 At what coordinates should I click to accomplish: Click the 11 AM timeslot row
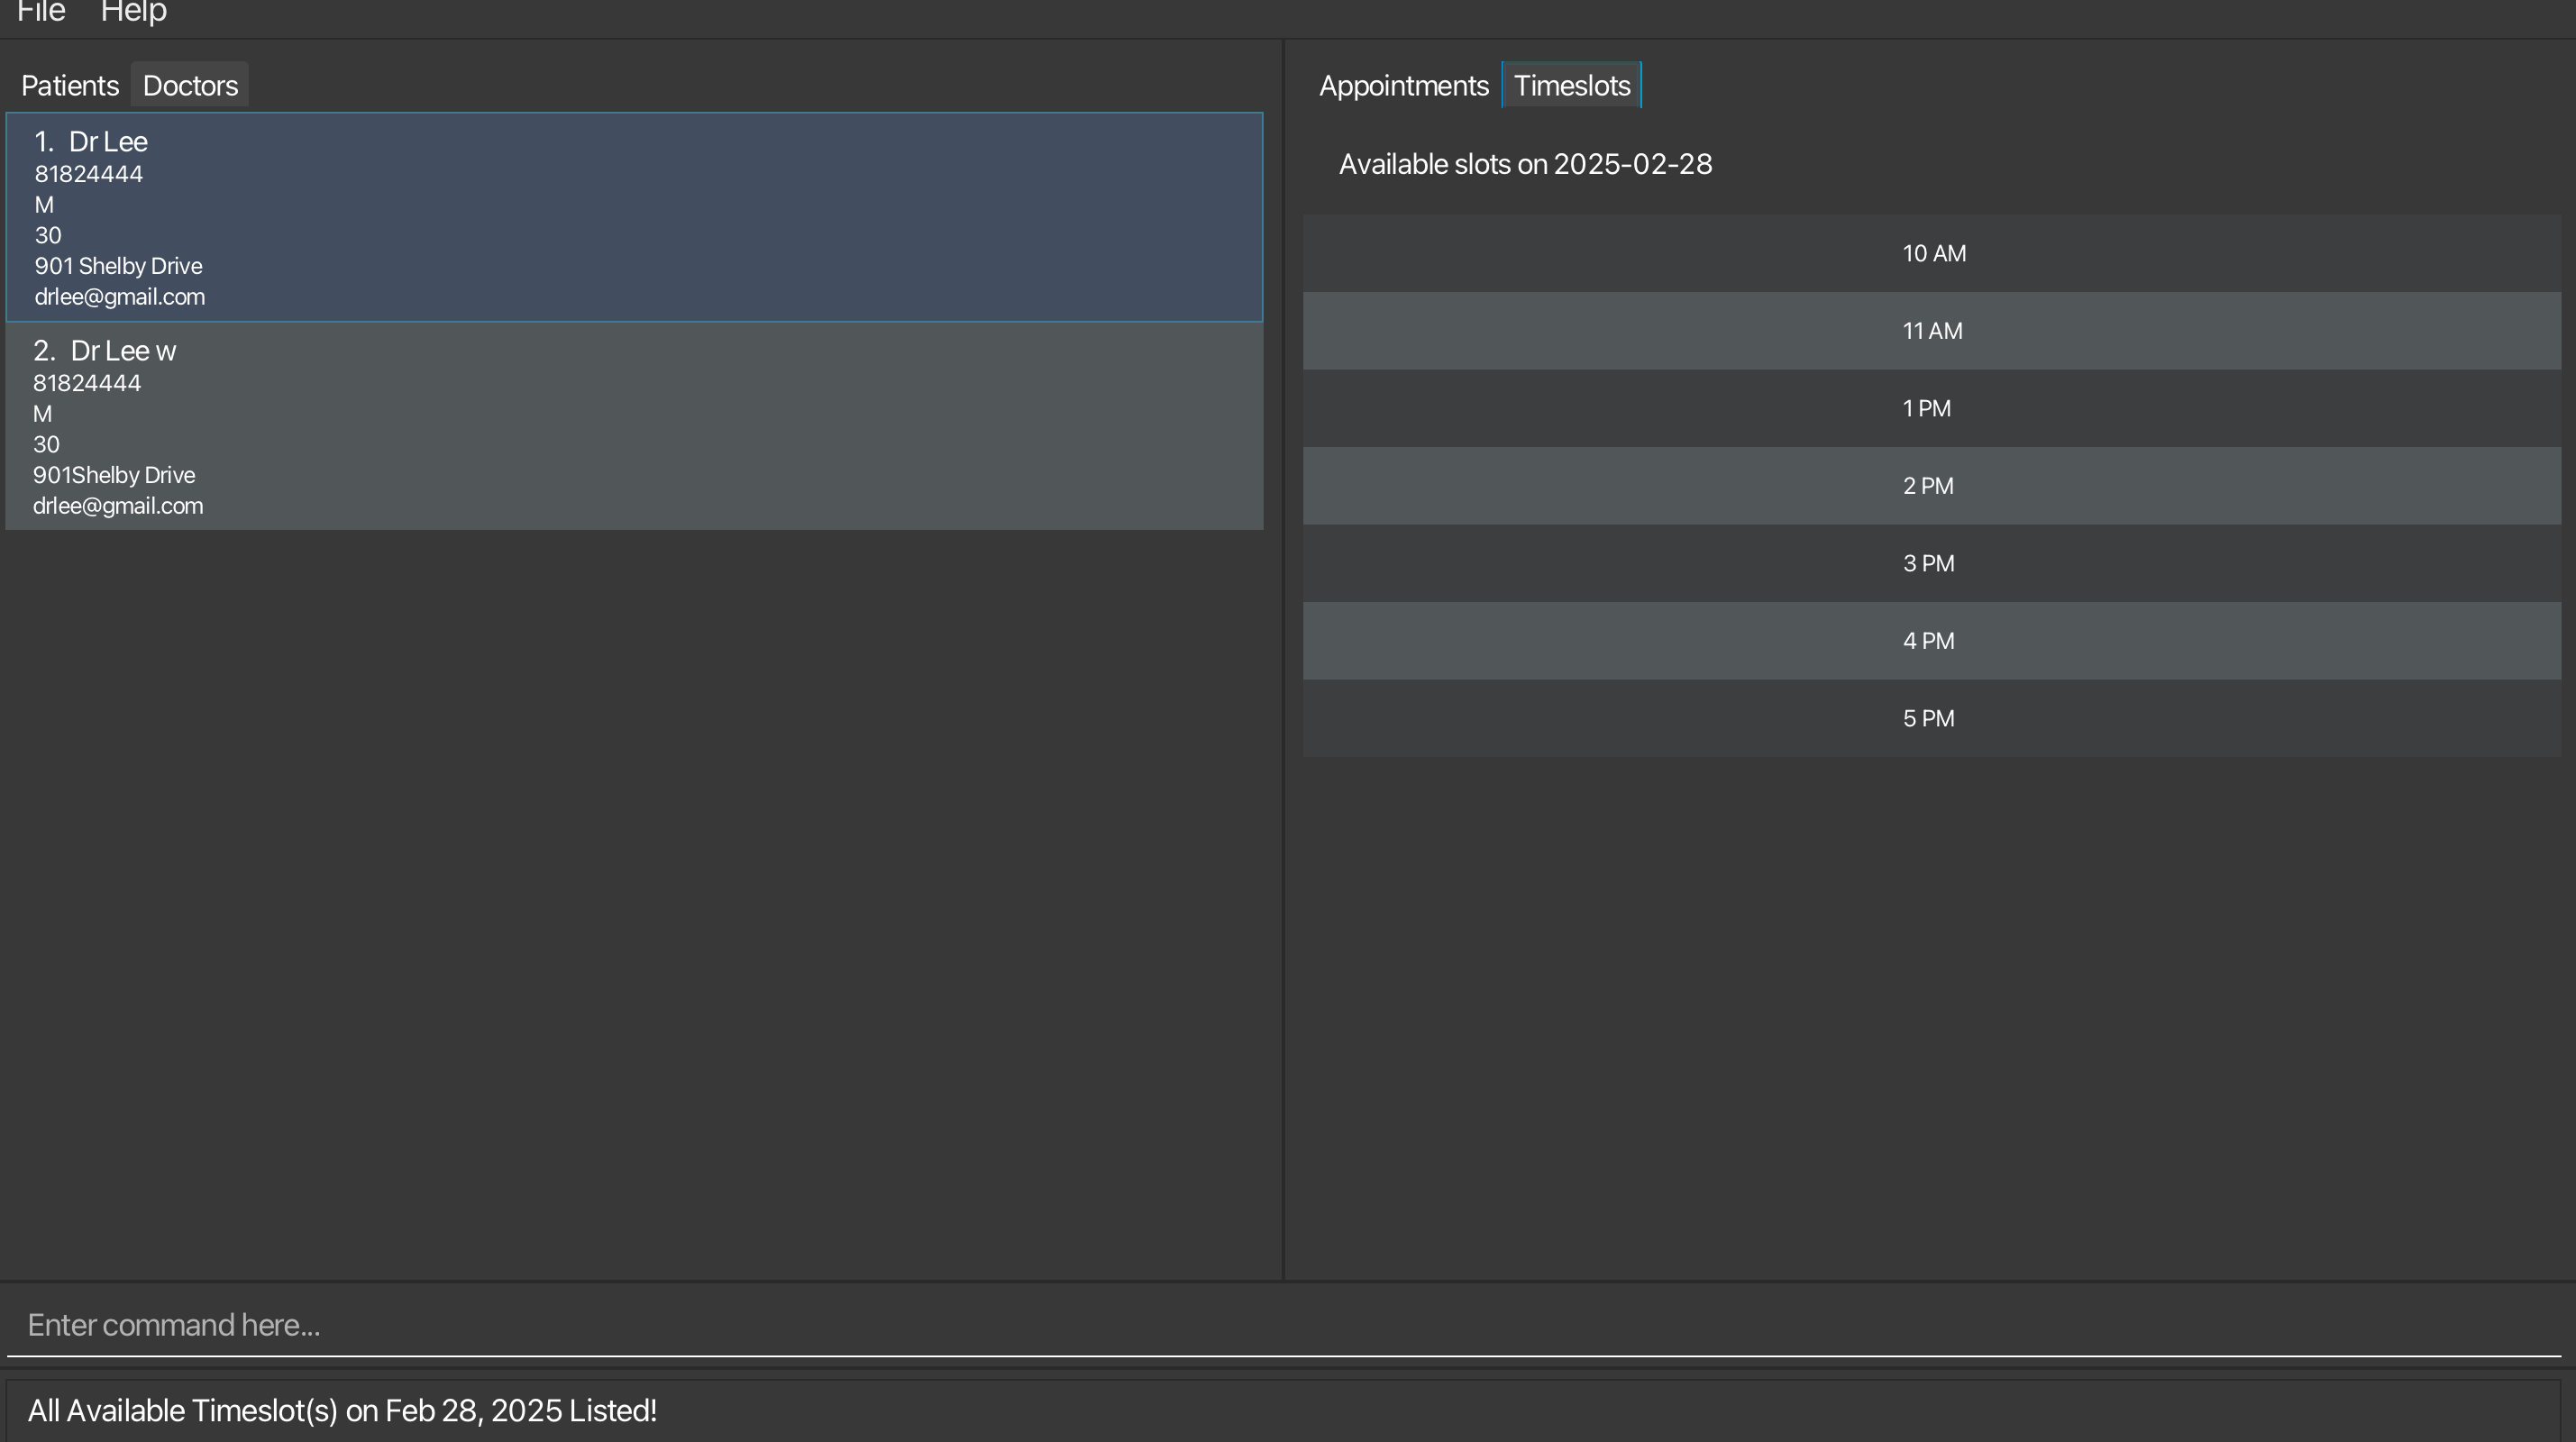point(1932,331)
